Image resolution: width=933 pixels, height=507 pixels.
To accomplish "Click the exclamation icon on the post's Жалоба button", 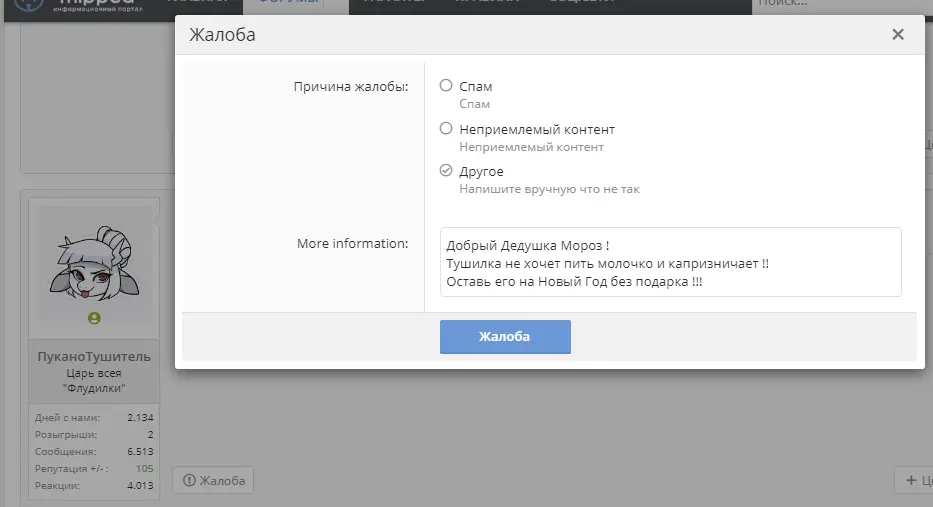I will [x=189, y=480].
